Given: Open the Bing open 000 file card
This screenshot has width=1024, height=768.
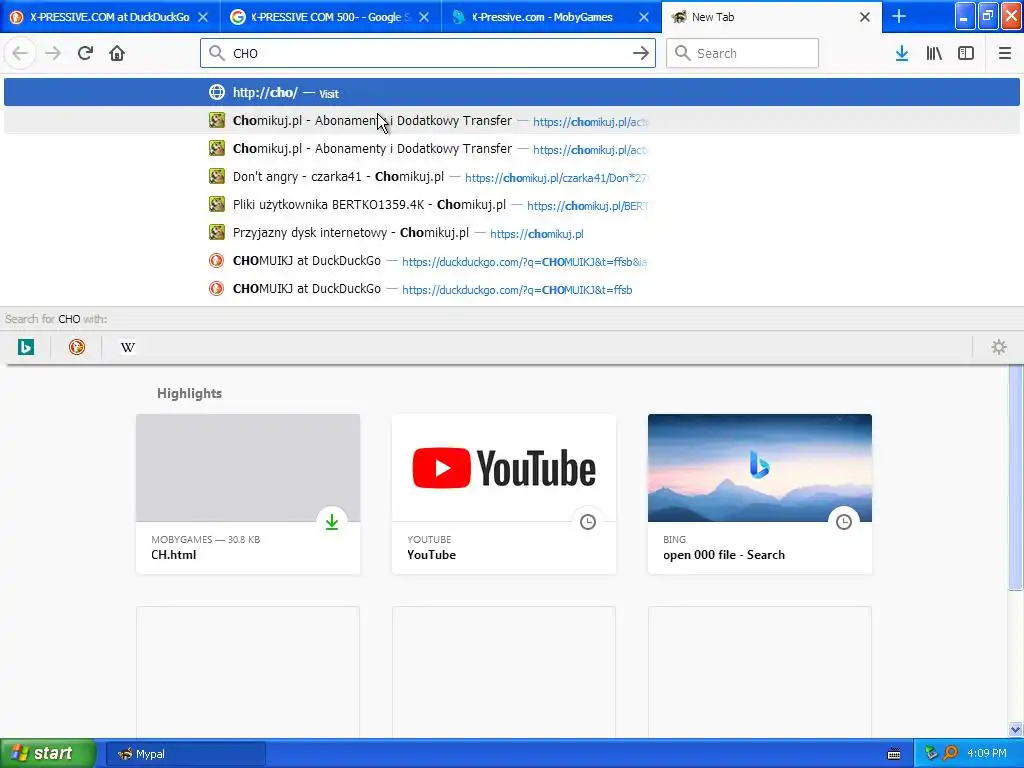Looking at the screenshot, I should click(x=760, y=494).
